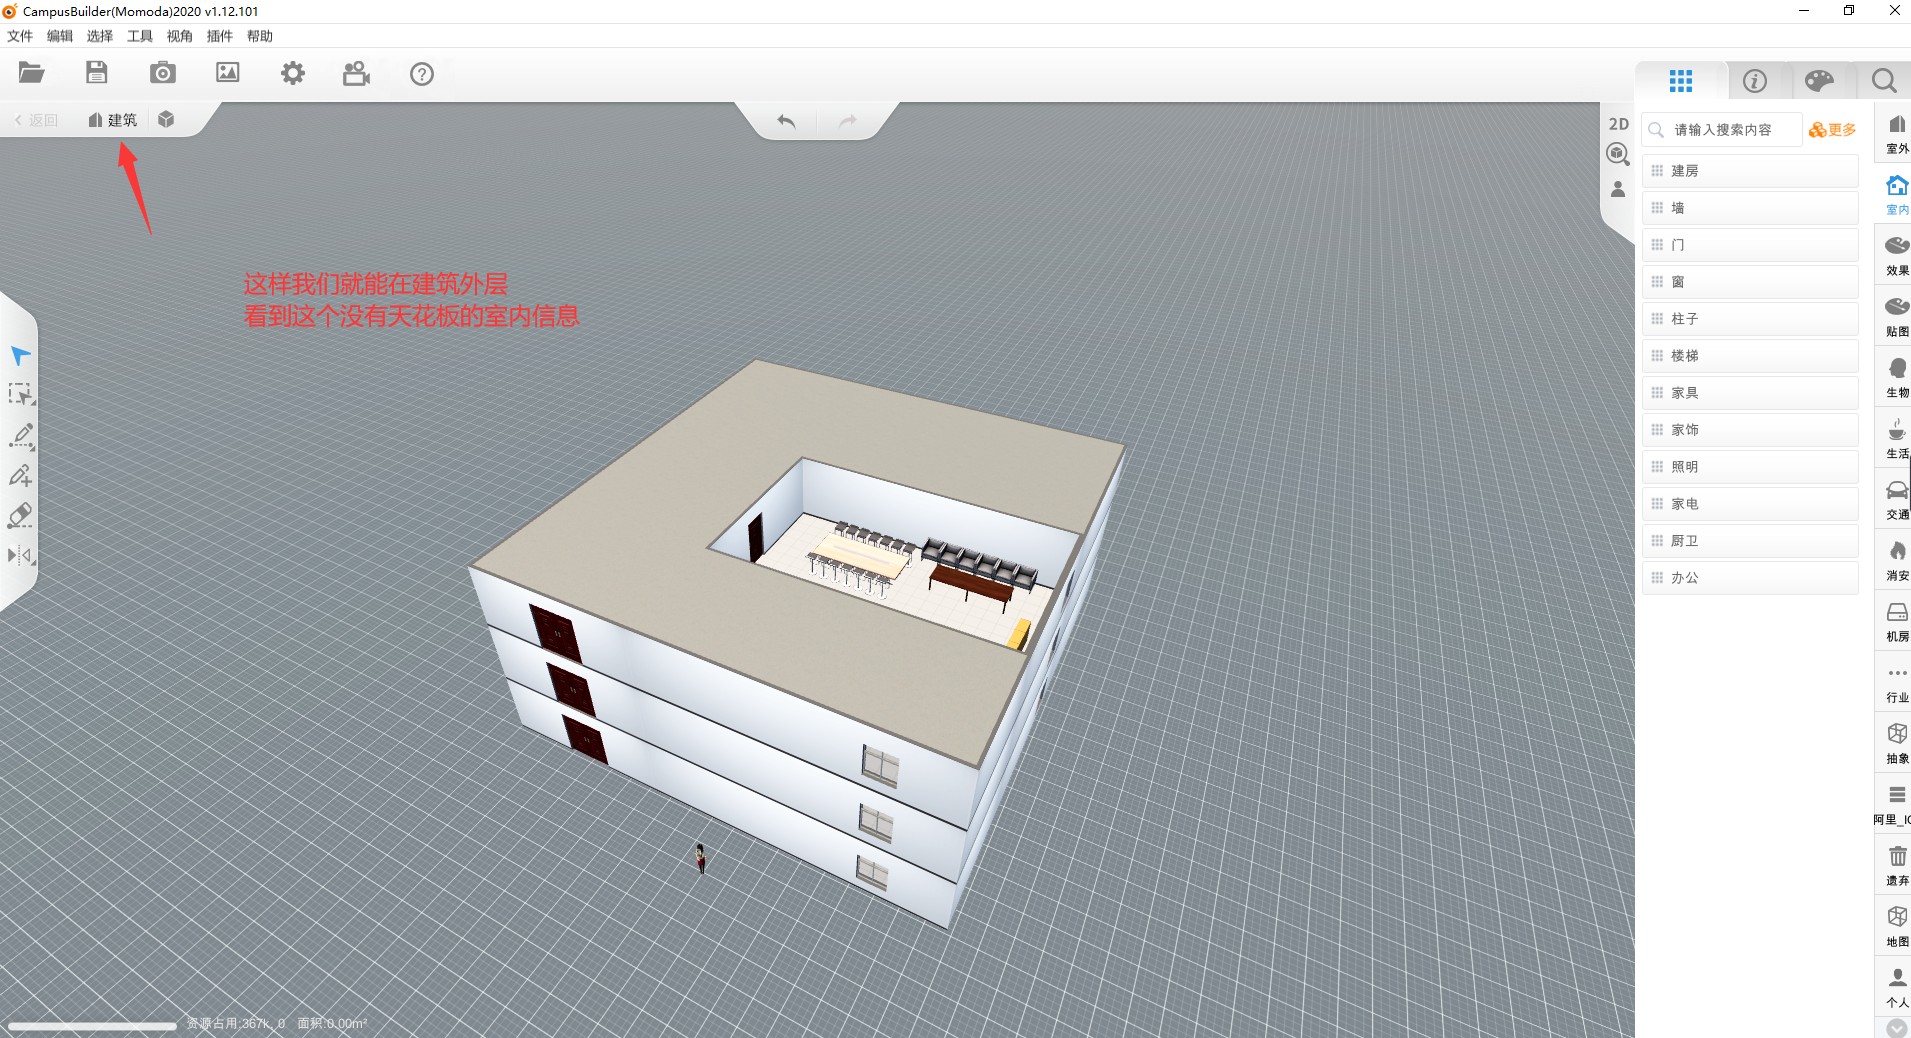Select the 机房 server room sidebar icon

(1896, 622)
